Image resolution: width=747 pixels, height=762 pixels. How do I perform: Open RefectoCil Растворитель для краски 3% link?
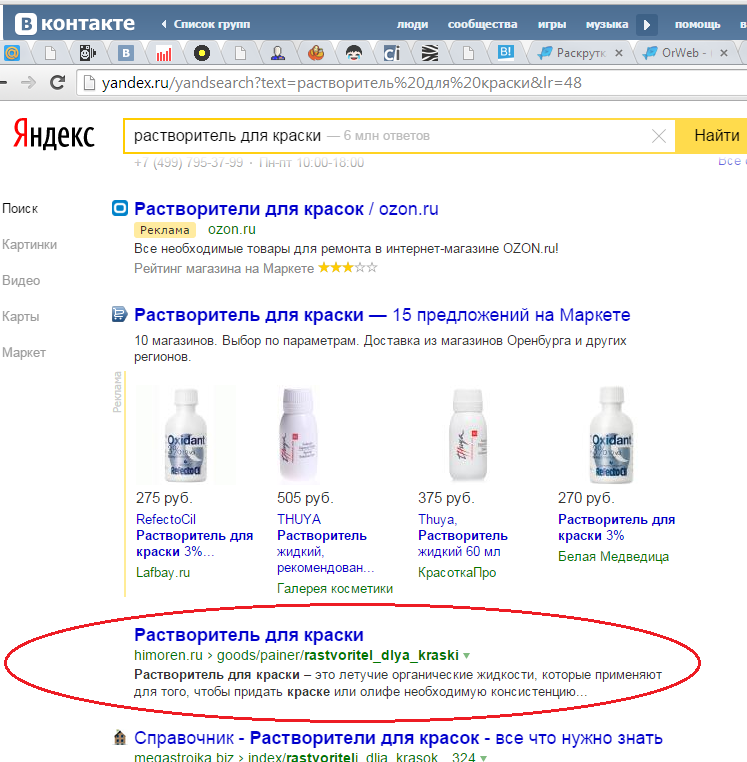(194, 536)
